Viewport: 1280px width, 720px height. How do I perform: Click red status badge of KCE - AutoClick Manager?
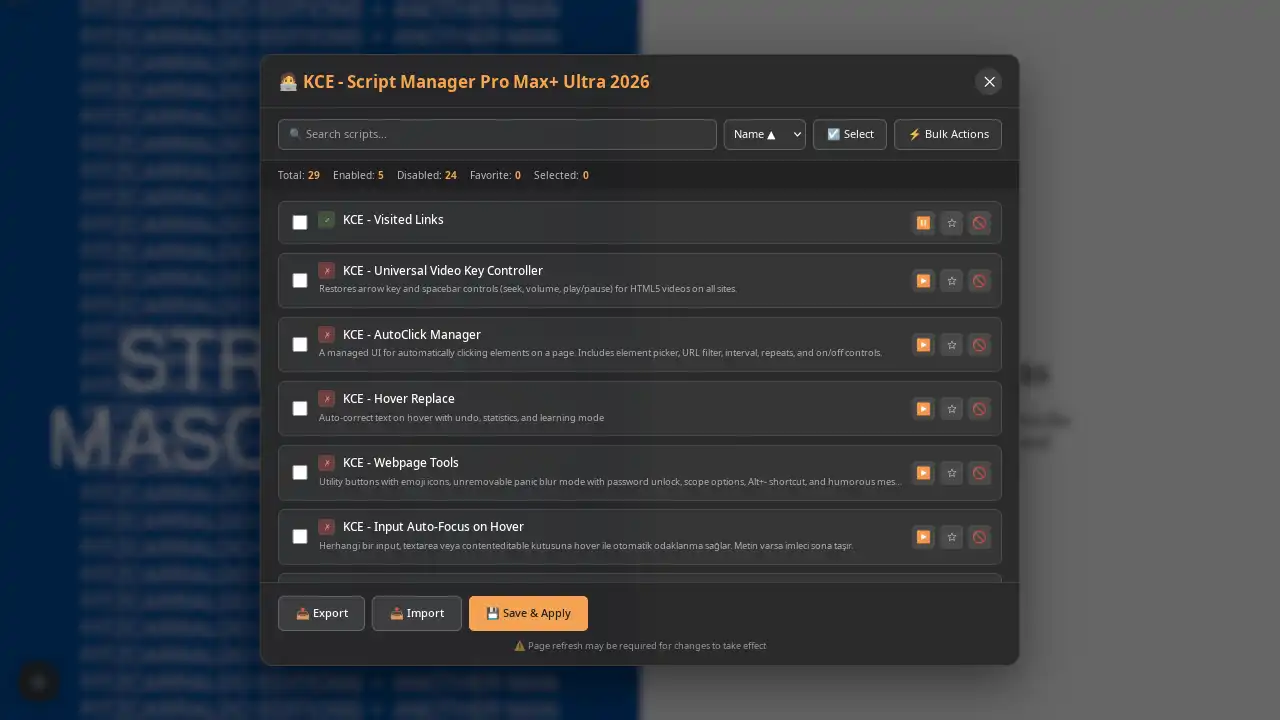click(x=326, y=335)
